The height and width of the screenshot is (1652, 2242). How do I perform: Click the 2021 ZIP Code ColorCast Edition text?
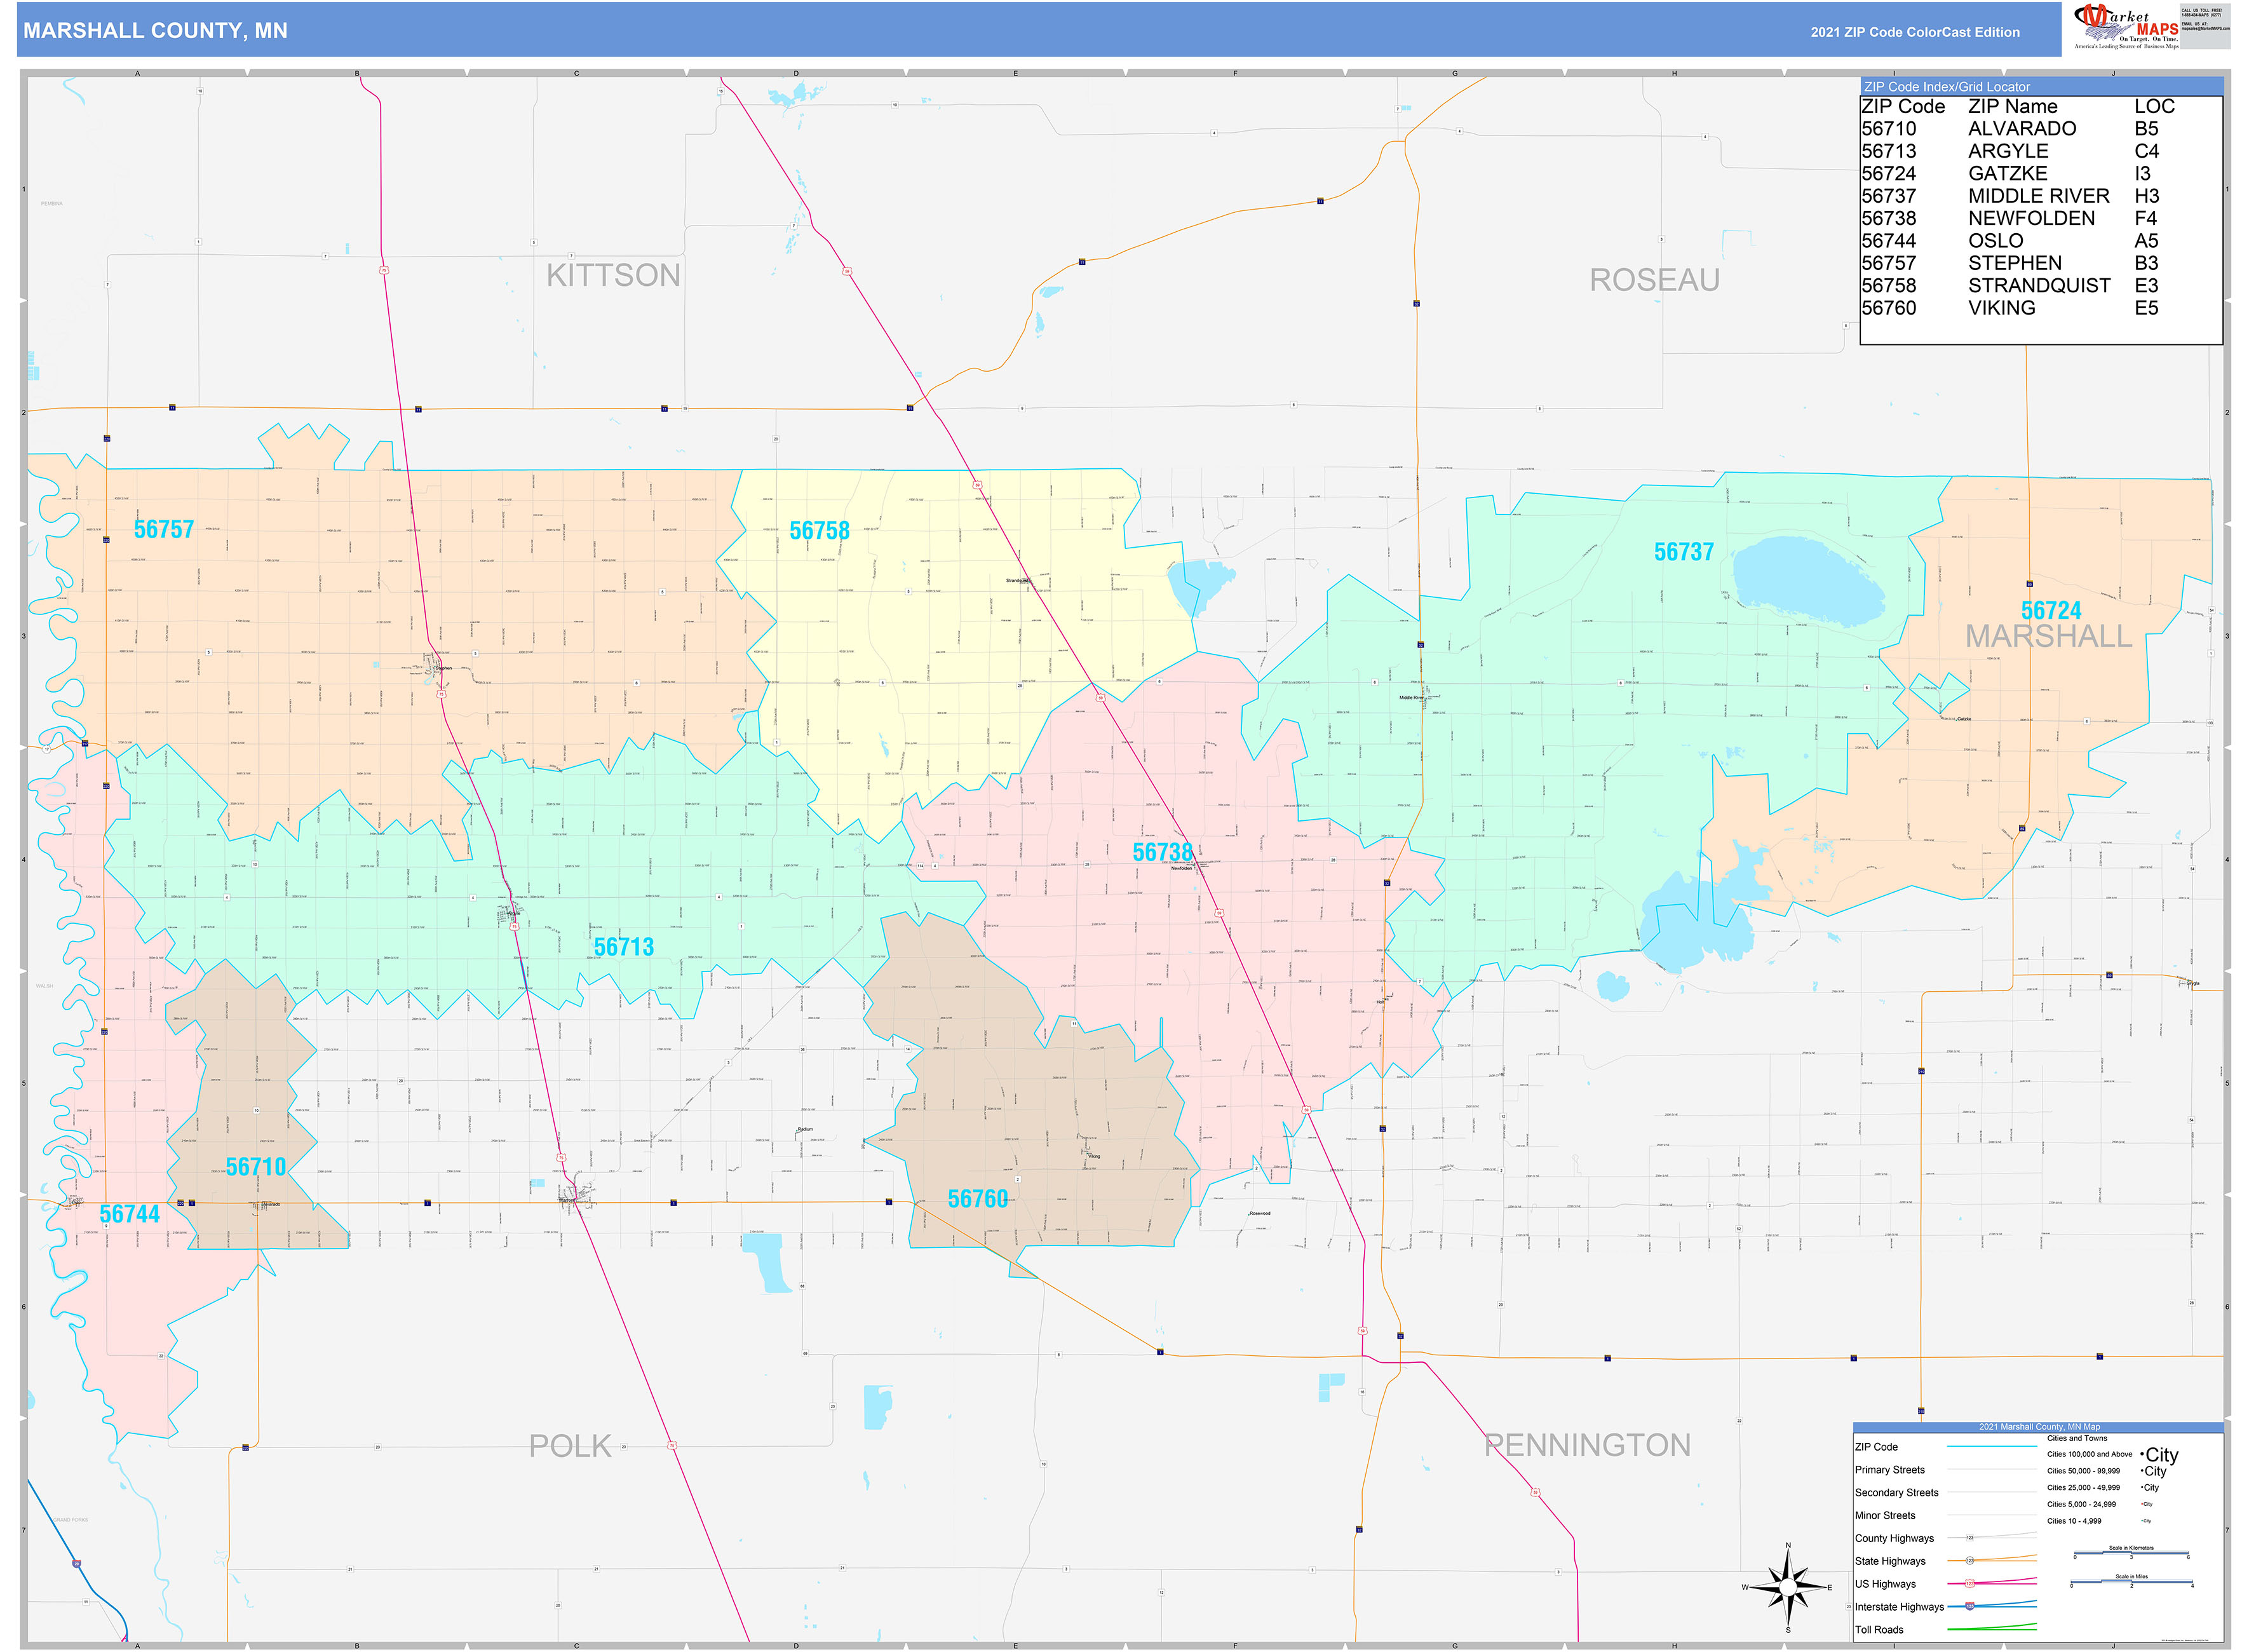(x=1914, y=32)
